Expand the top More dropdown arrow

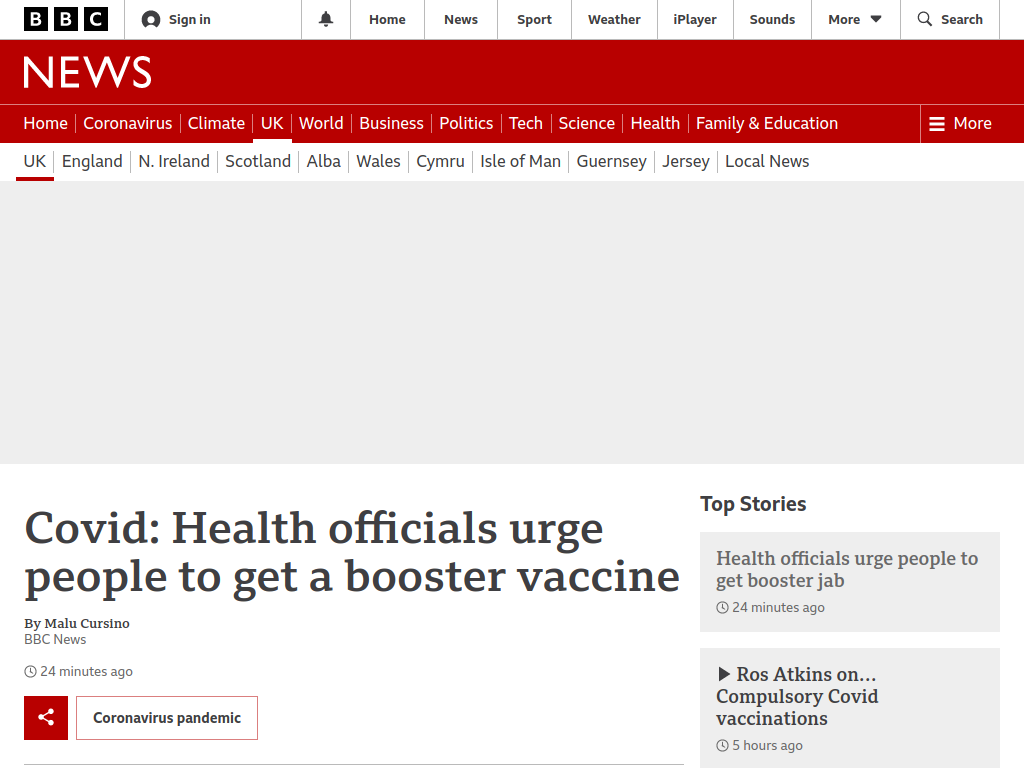pyautogui.click(x=876, y=20)
